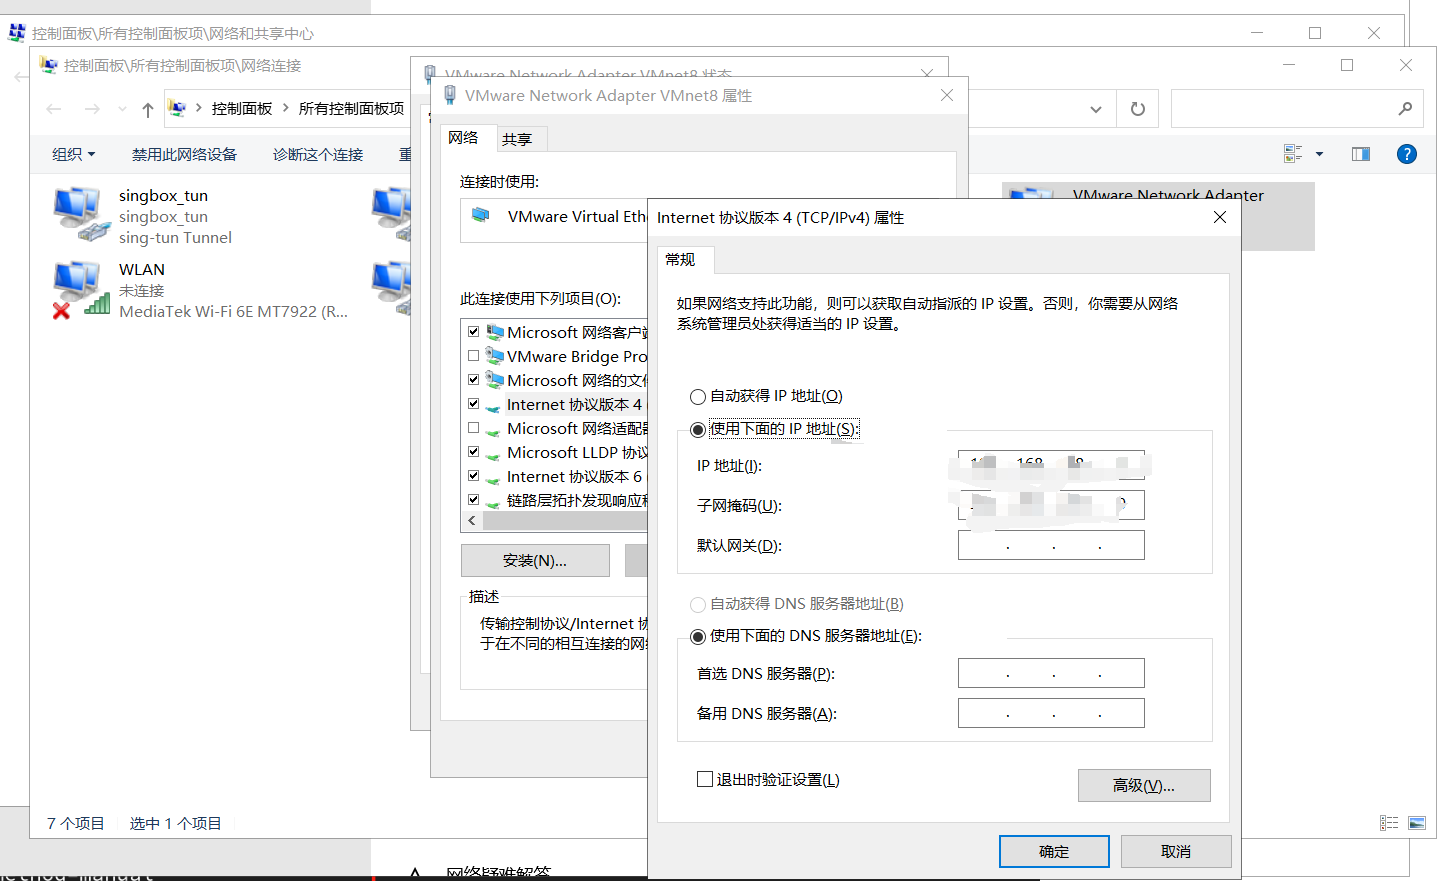Click the search magnifier icon
The height and width of the screenshot is (881, 1444).
click(1405, 109)
